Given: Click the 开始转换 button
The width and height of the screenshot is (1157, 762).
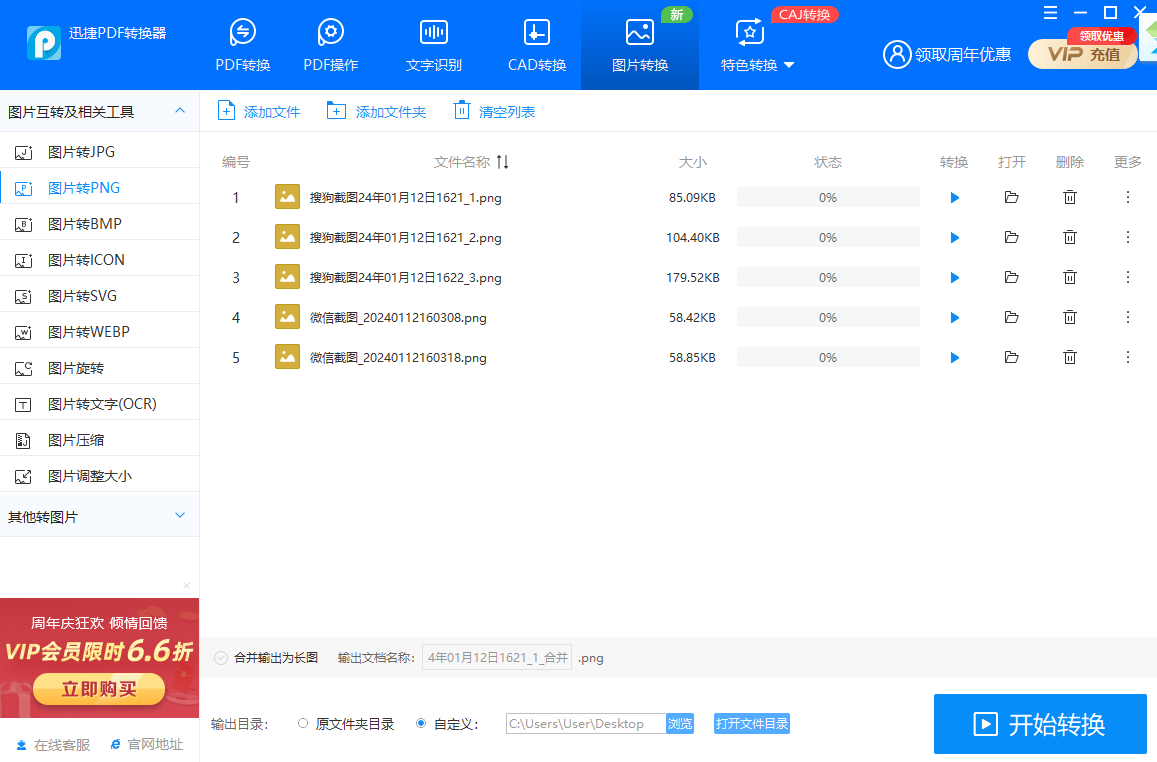Looking at the screenshot, I should [1040, 724].
